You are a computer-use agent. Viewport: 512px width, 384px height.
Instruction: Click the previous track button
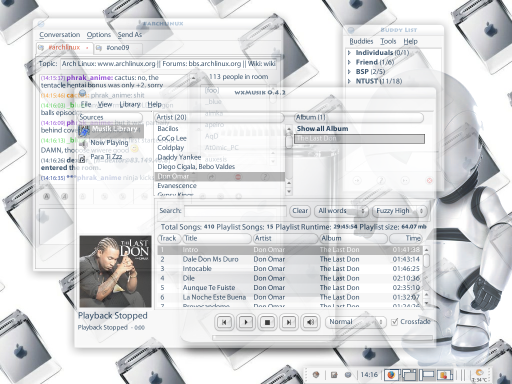(224, 322)
